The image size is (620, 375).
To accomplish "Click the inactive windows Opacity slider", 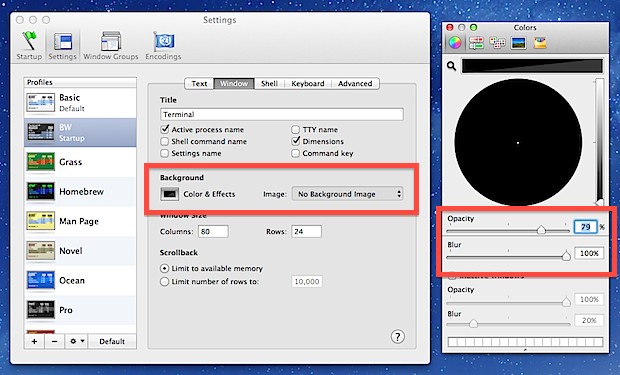I will point(508,303).
